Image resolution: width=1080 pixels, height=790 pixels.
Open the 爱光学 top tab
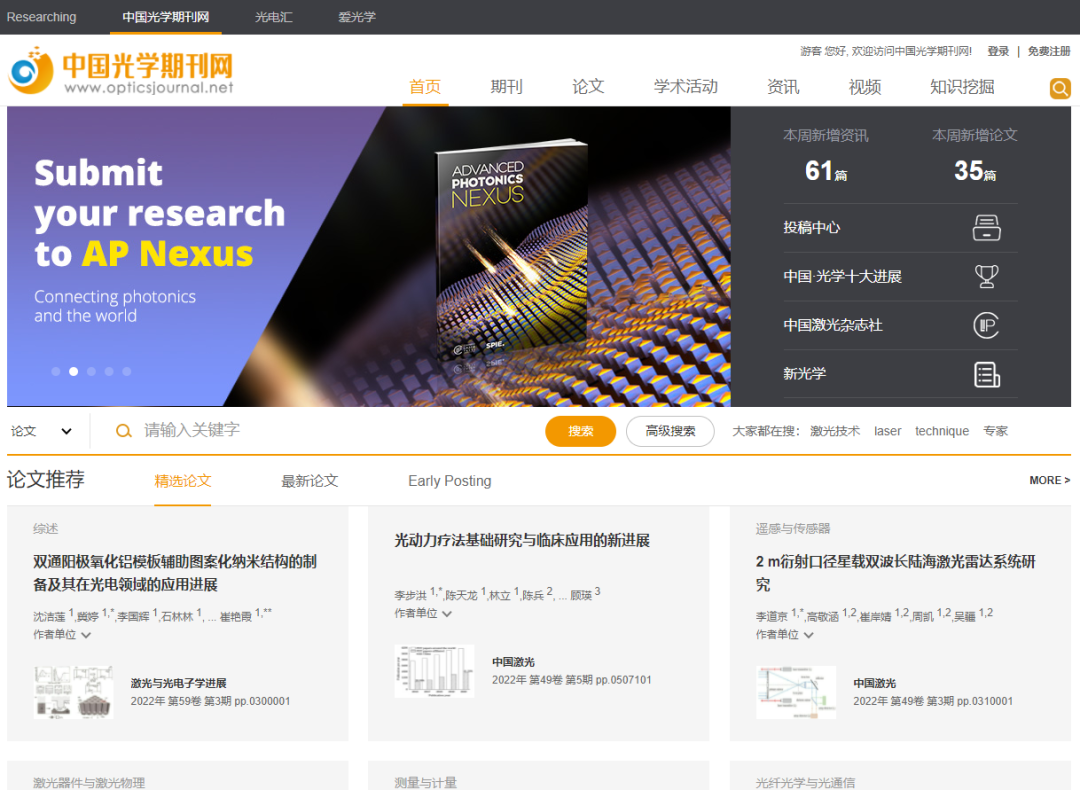(x=357, y=17)
